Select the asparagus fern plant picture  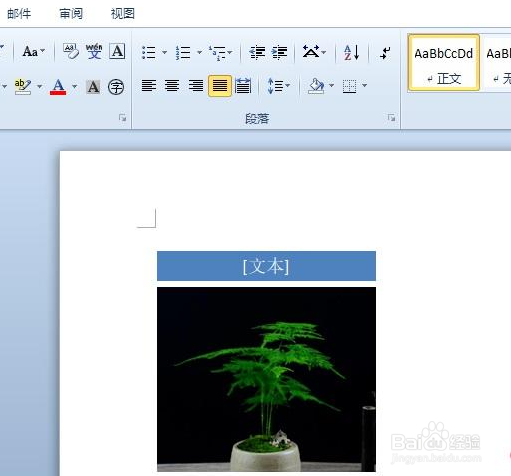pos(266,379)
